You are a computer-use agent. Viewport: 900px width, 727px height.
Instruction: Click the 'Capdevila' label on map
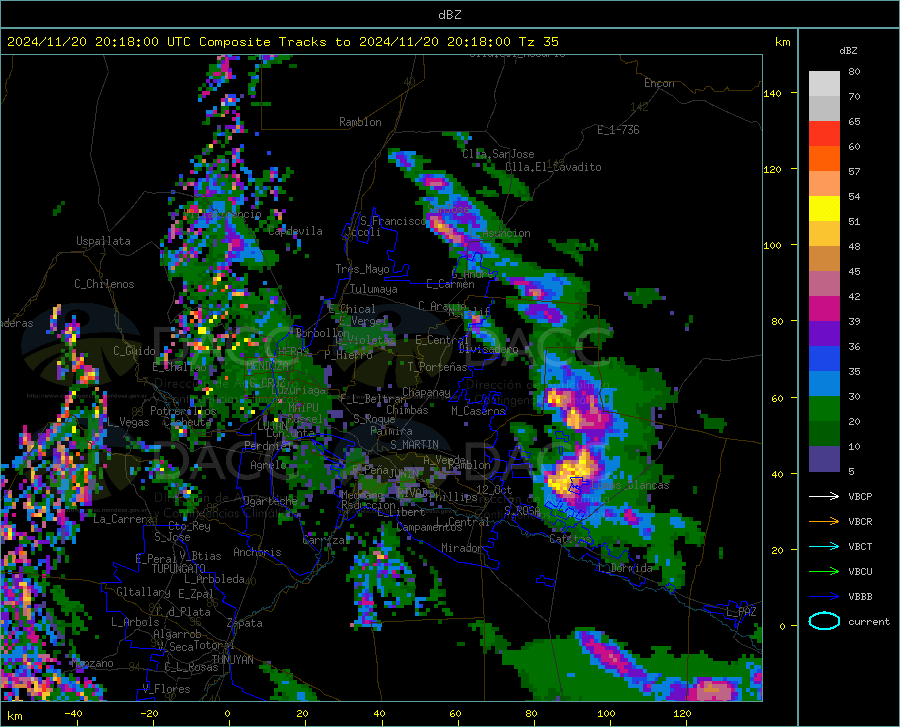pyautogui.click(x=295, y=231)
